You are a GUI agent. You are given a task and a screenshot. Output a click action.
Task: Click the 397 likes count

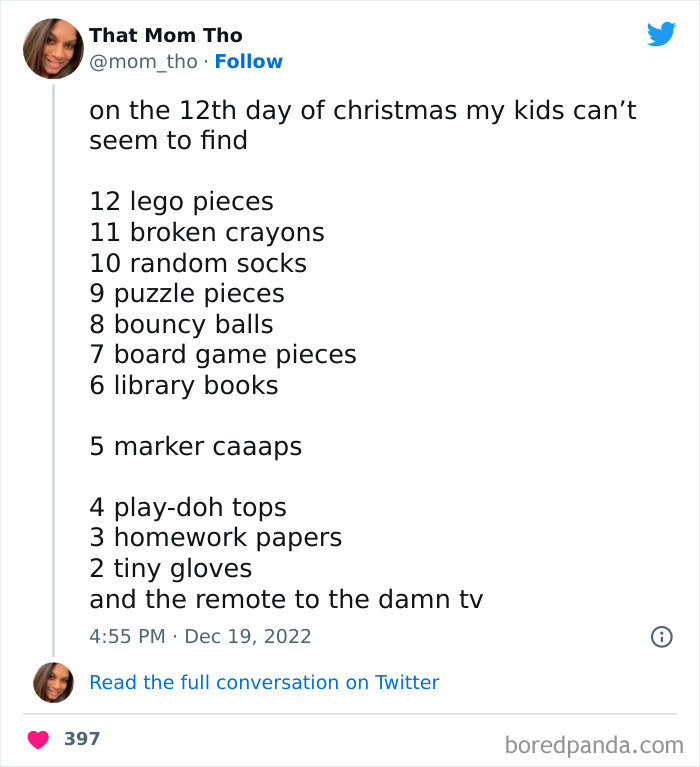[82, 739]
